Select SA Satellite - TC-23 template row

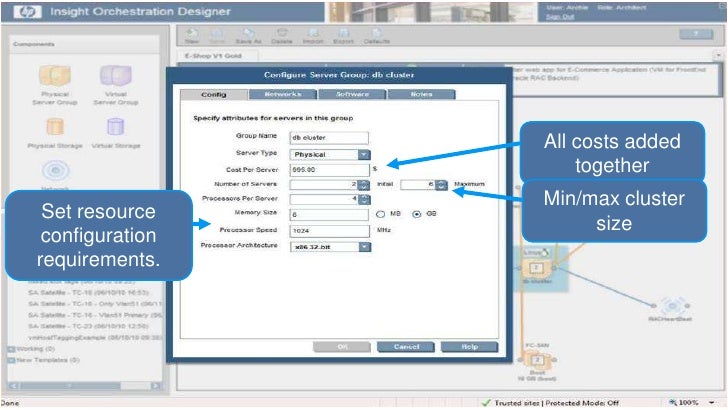coord(88,326)
